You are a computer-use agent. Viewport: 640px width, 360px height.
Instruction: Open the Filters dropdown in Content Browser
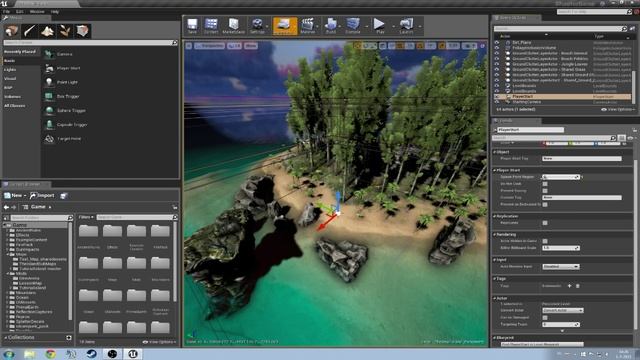point(86,218)
